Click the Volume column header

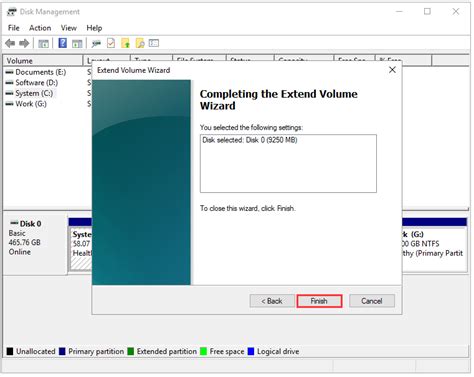tap(43, 61)
